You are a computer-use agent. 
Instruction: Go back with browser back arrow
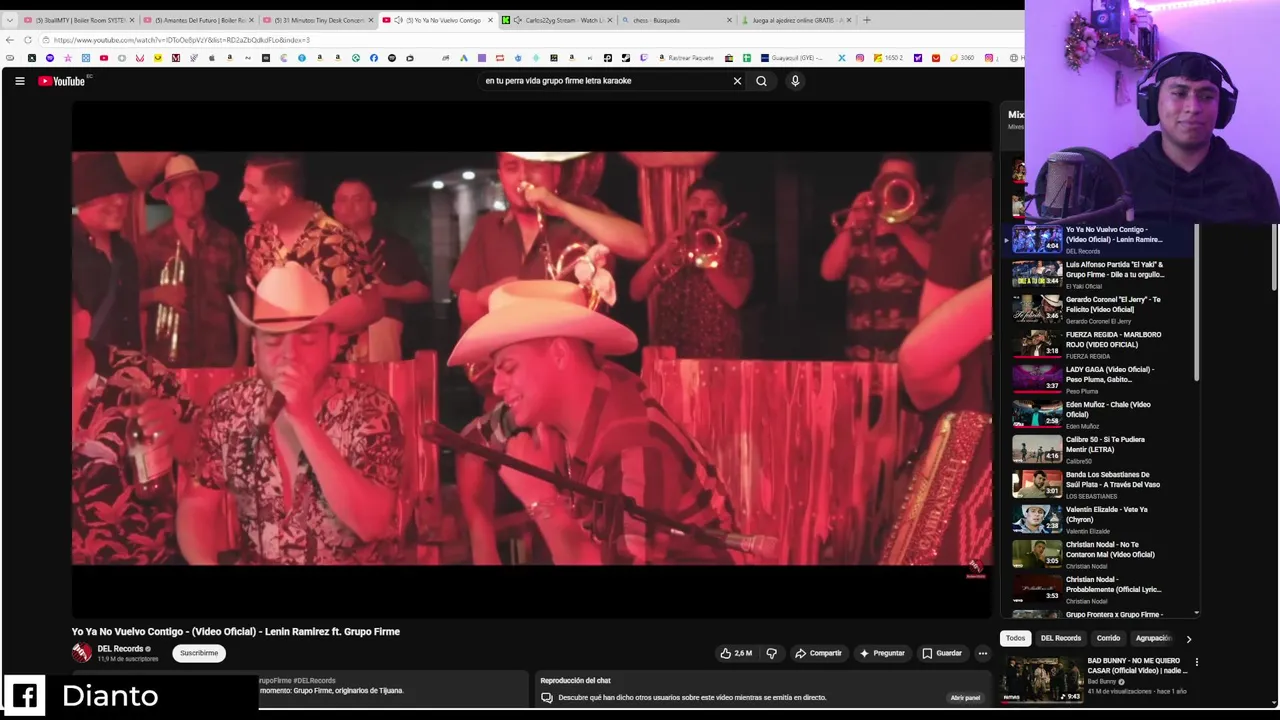pyautogui.click(x=10, y=40)
